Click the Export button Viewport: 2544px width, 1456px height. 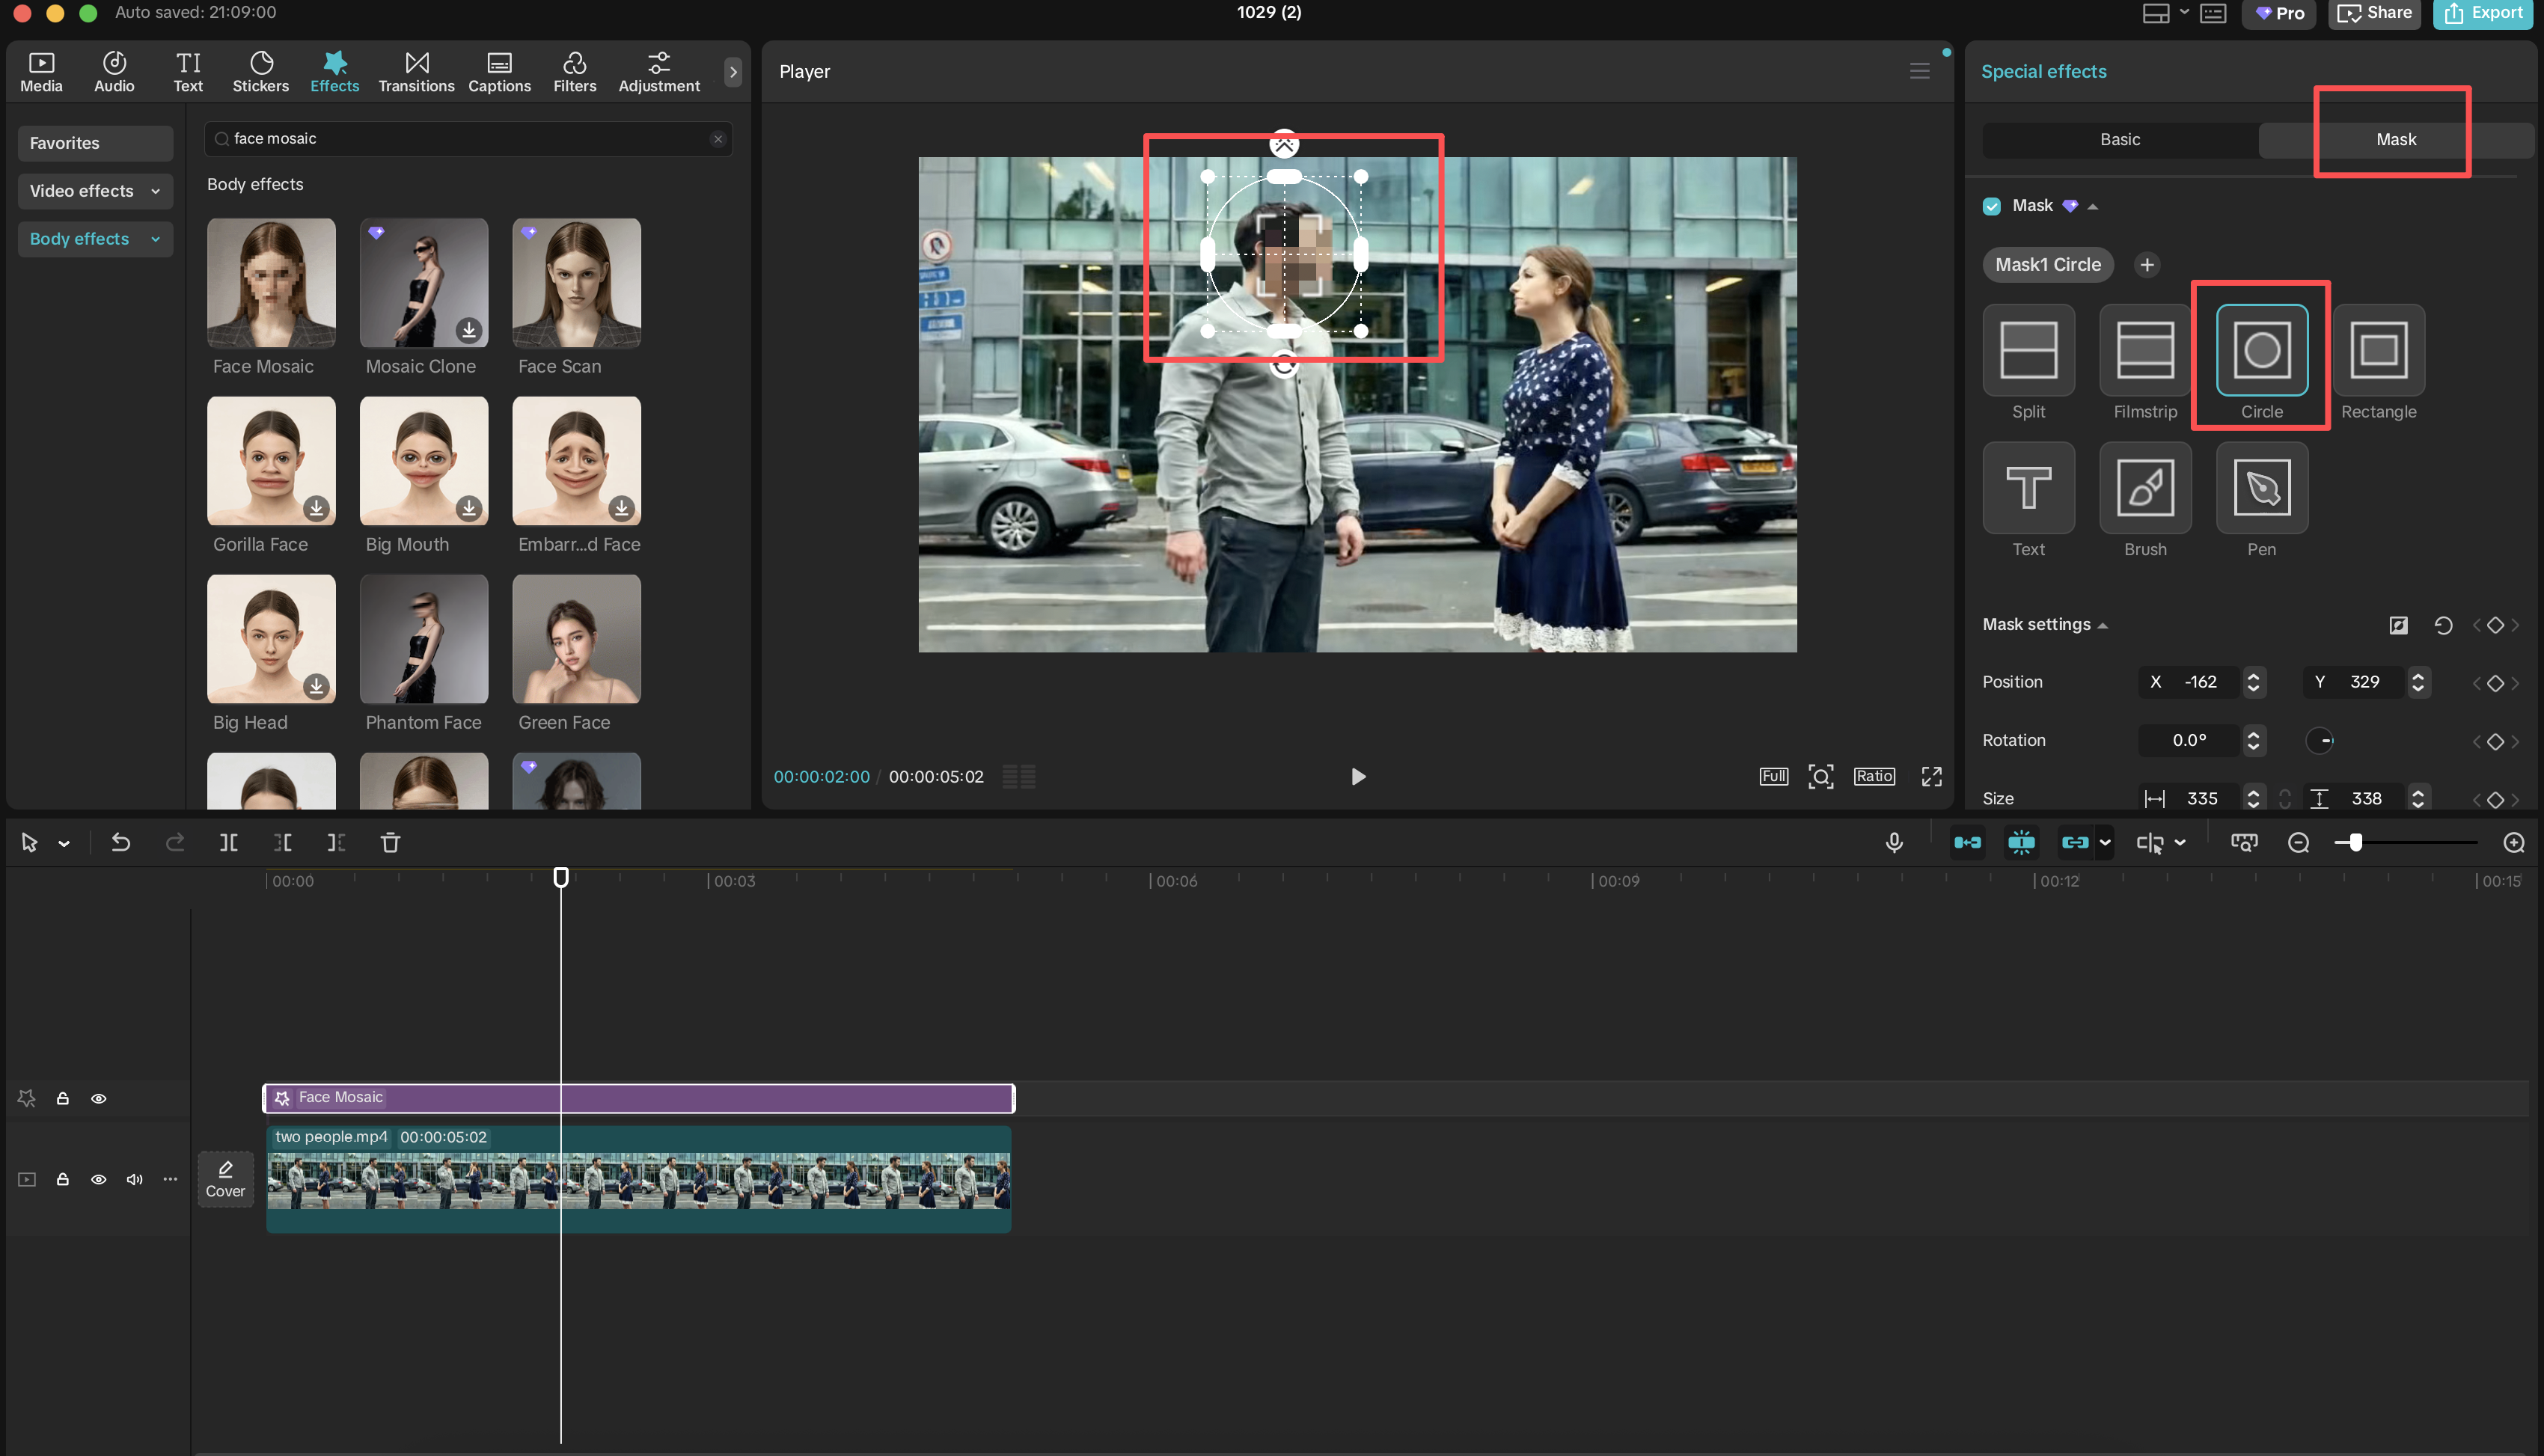tap(2483, 13)
